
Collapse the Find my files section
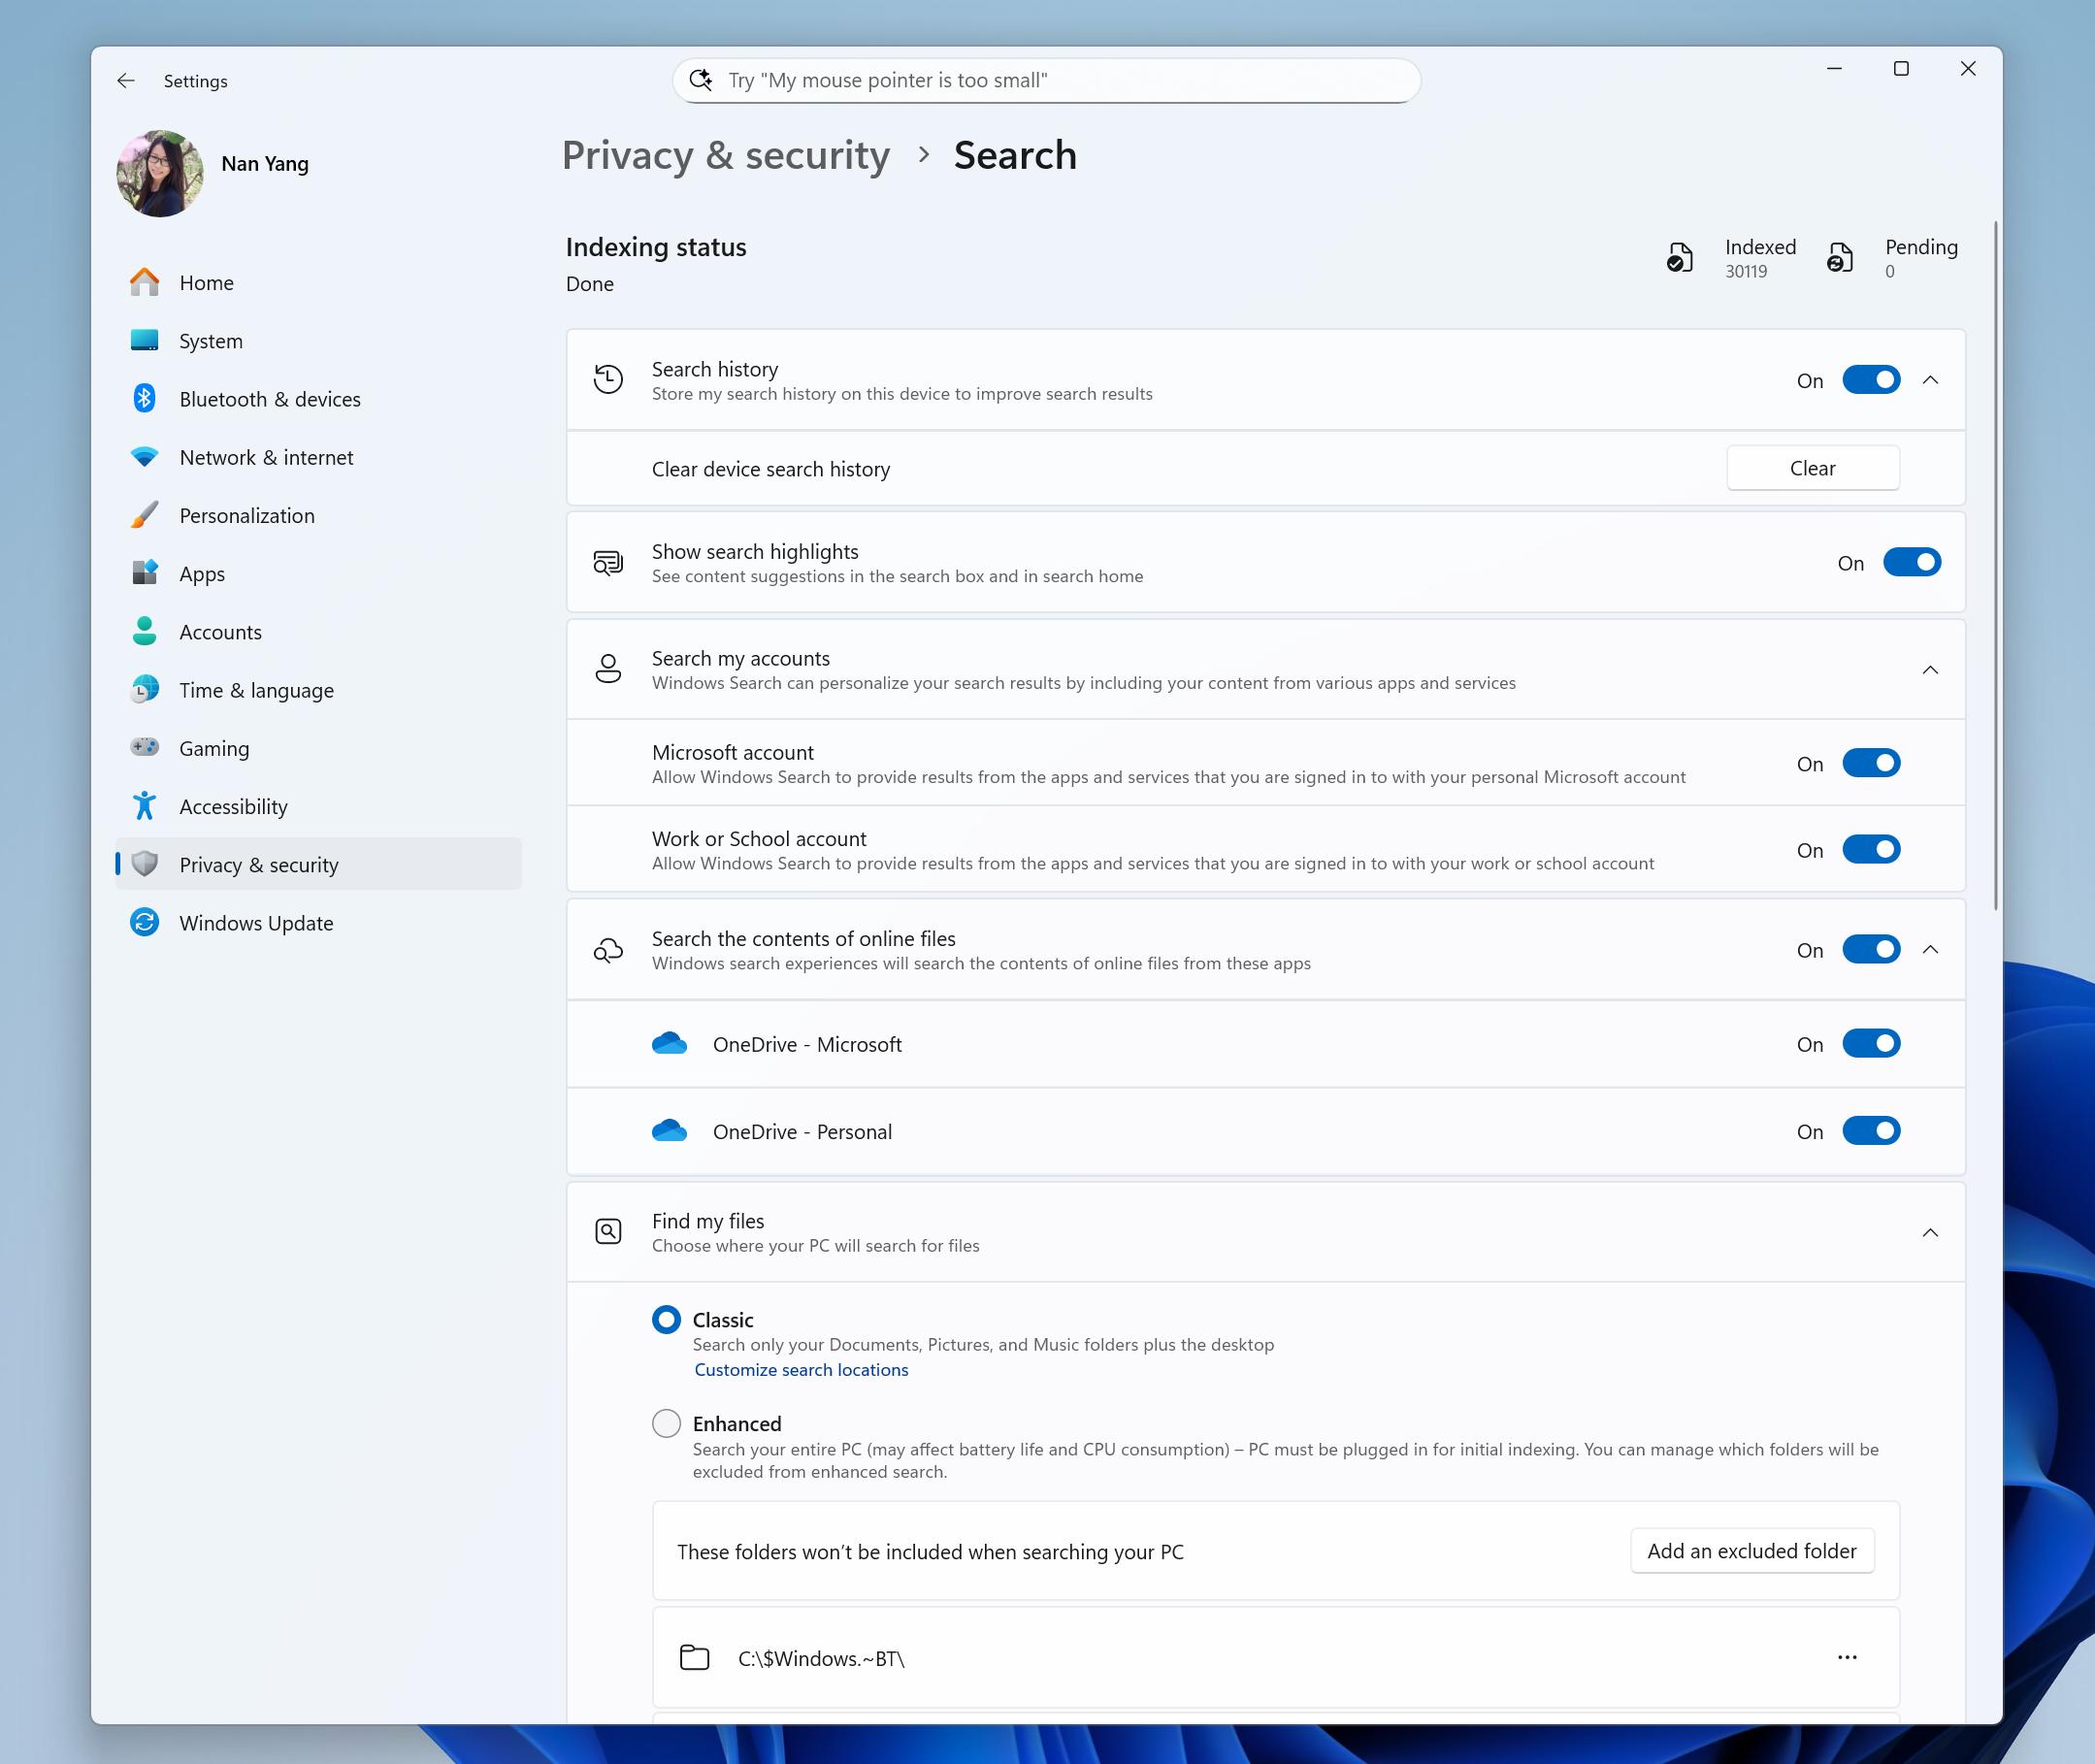(1930, 1232)
